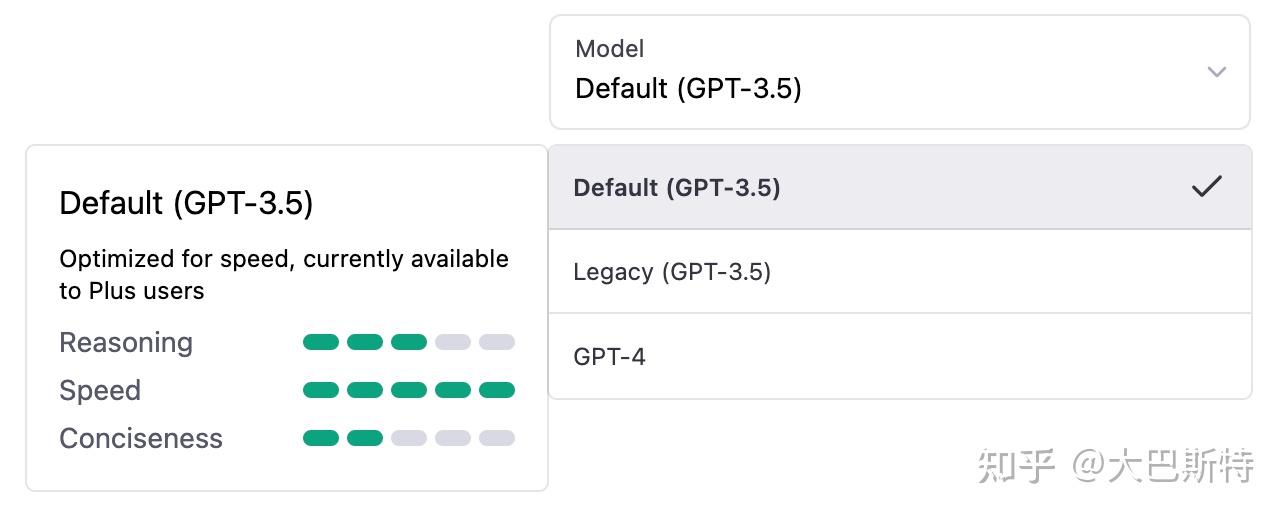Click the chevron arrow in the Model field

coord(1216,72)
